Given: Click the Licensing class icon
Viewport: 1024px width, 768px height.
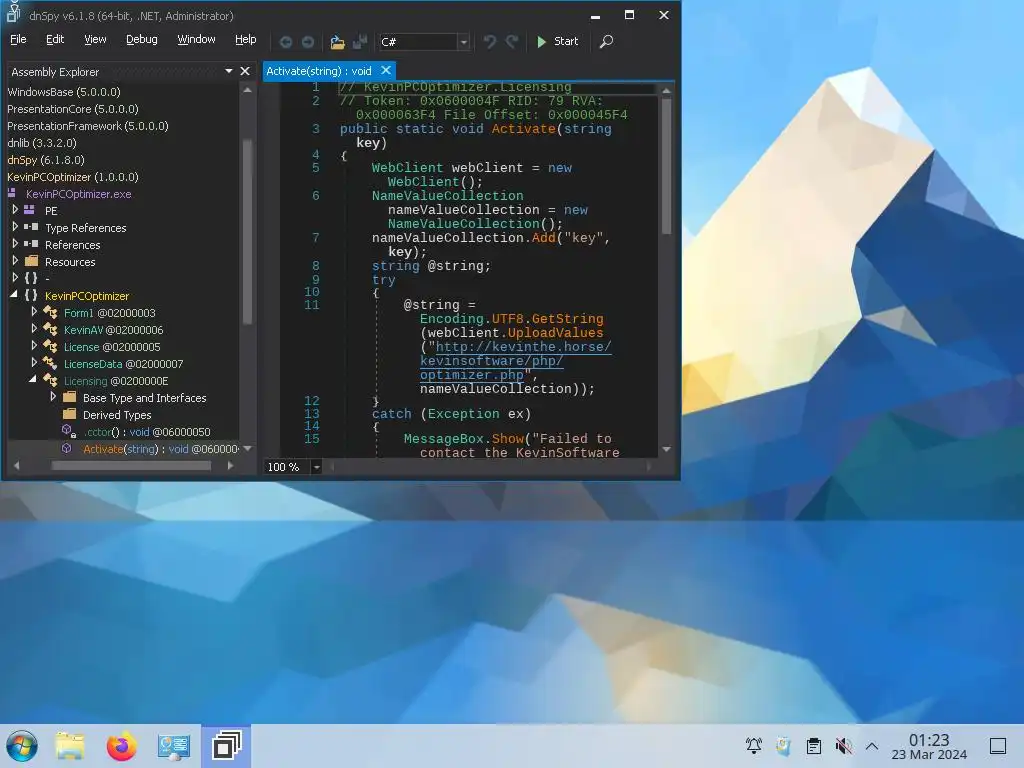Looking at the screenshot, I should point(50,380).
